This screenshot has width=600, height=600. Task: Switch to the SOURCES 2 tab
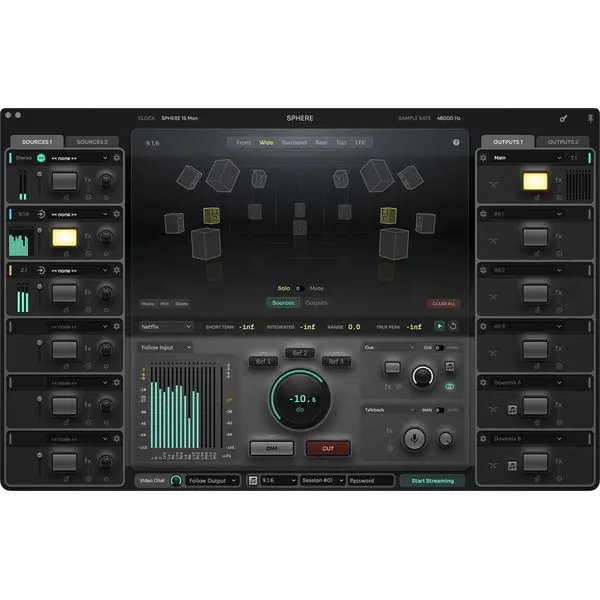[x=92, y=142]
